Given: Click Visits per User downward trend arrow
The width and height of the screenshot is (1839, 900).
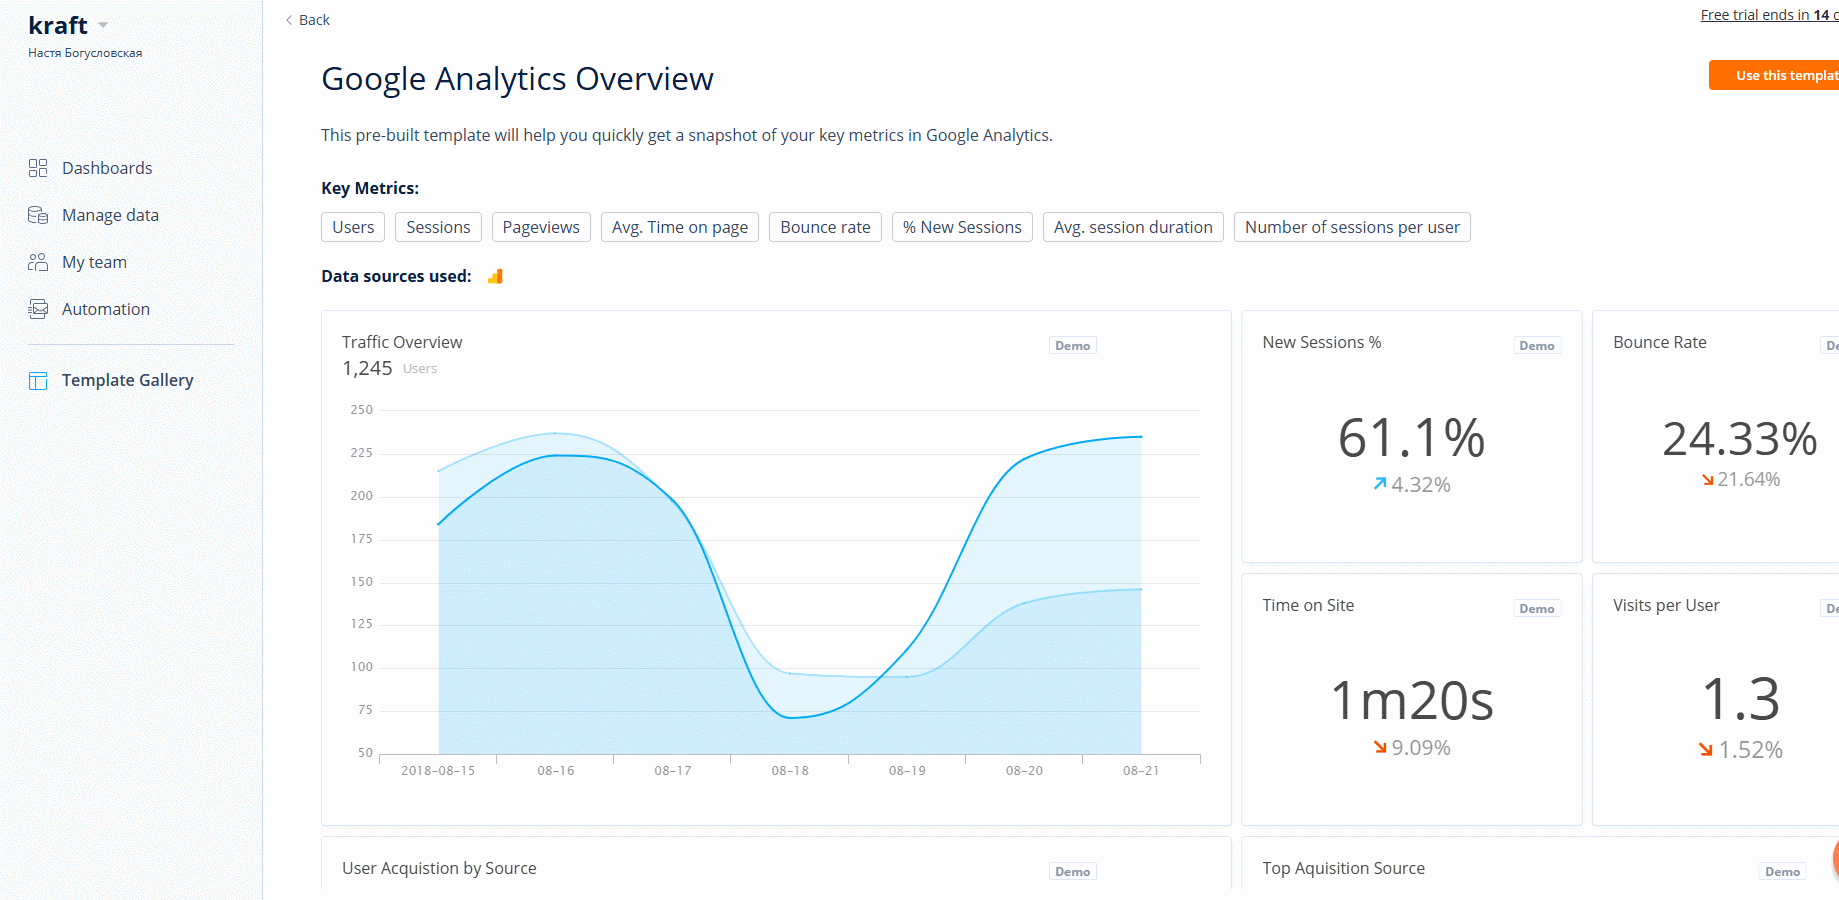Looking at the screenshot, I should tap(1706, 749).
